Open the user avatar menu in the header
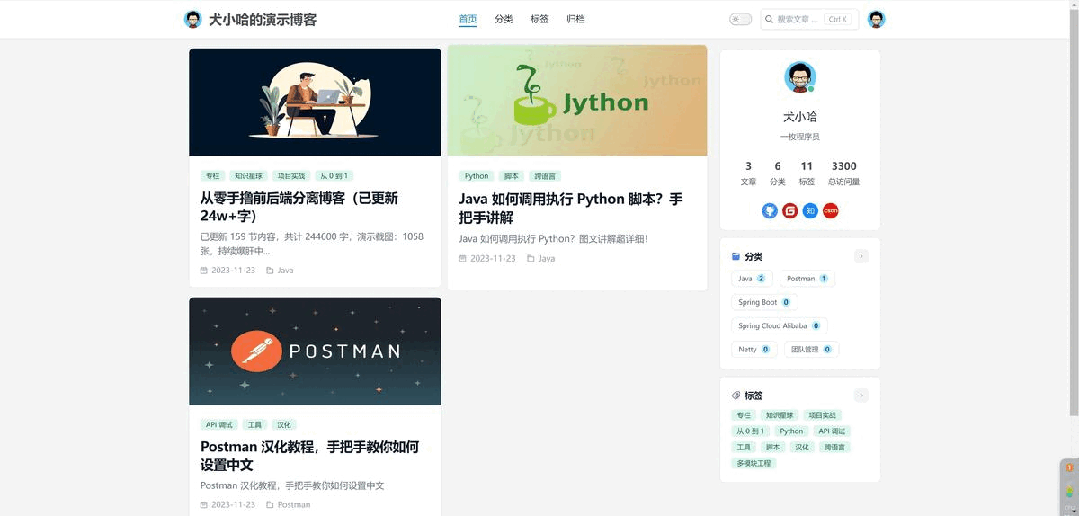This screenshot has height=516, width=1079. click(x=876, y=19)
